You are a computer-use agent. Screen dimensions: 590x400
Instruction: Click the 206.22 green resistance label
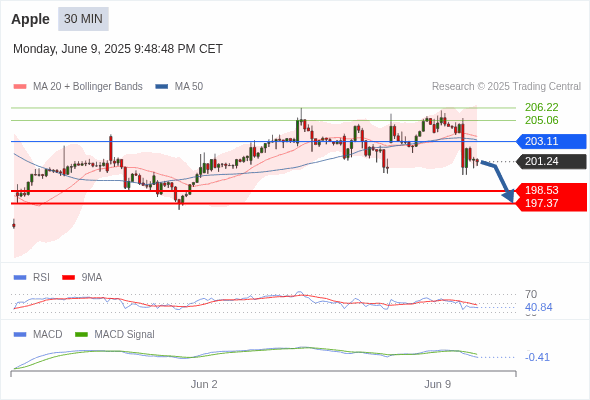click(x=541, y=107)
